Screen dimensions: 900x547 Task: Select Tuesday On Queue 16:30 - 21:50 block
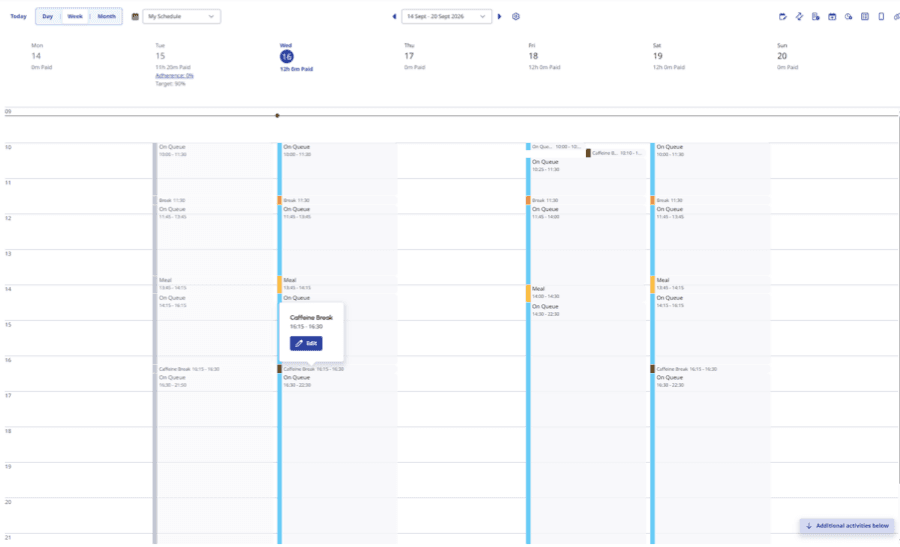point(215,459)
